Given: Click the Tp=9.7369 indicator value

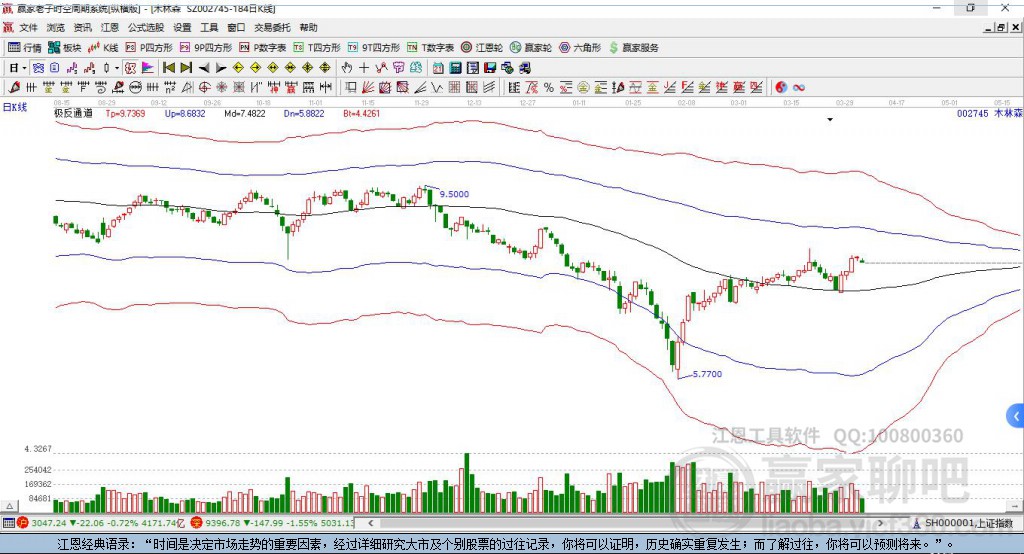Looking at the screenshot, I should click(x=125, y=113).
